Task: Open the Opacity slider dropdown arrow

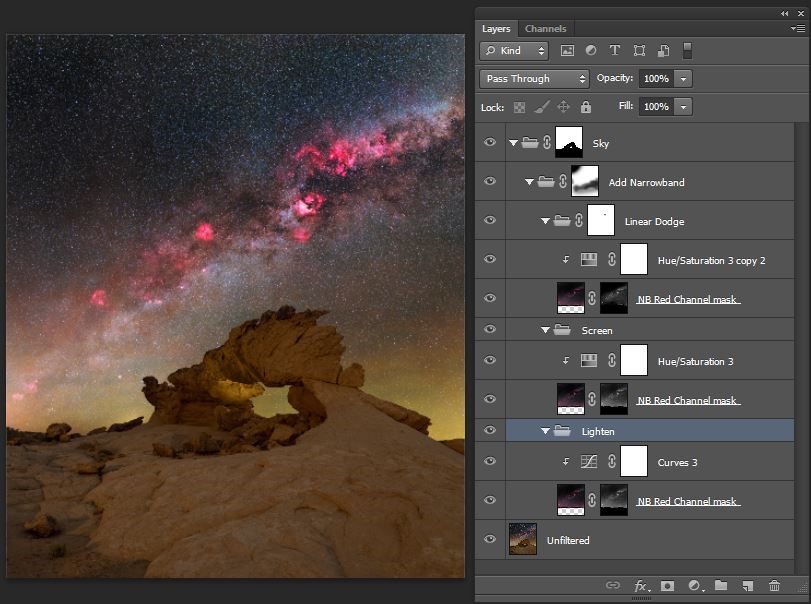Action: [x=684, y=79]
